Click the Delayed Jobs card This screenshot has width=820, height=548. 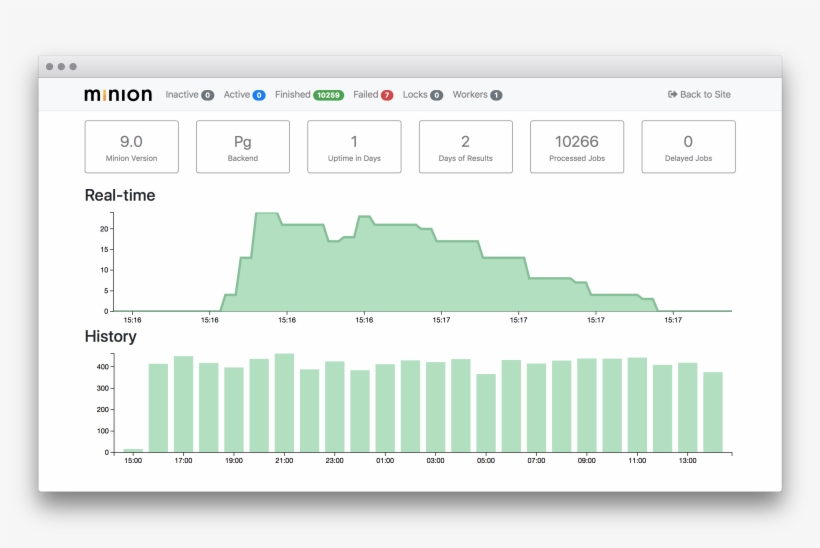(688, 147)
